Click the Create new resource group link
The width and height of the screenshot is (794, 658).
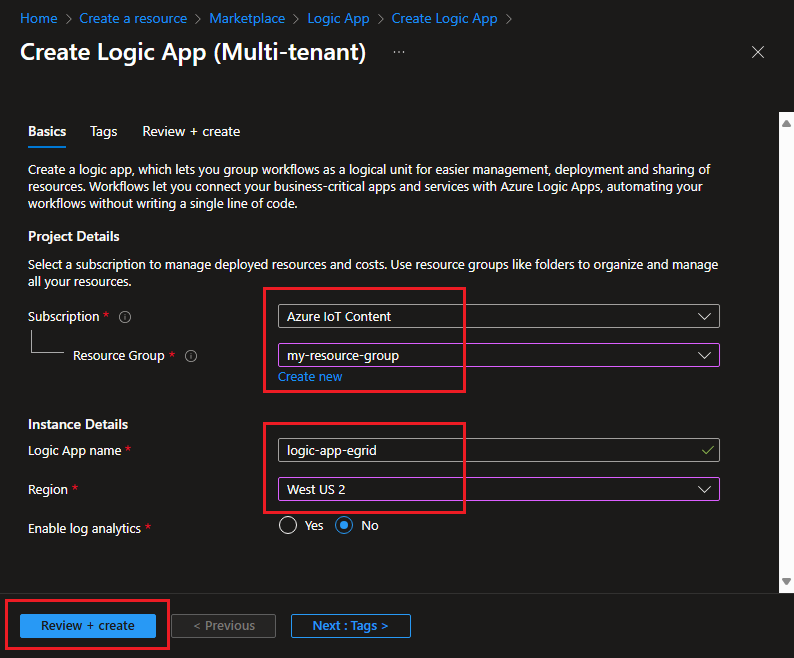pos(310,377)
